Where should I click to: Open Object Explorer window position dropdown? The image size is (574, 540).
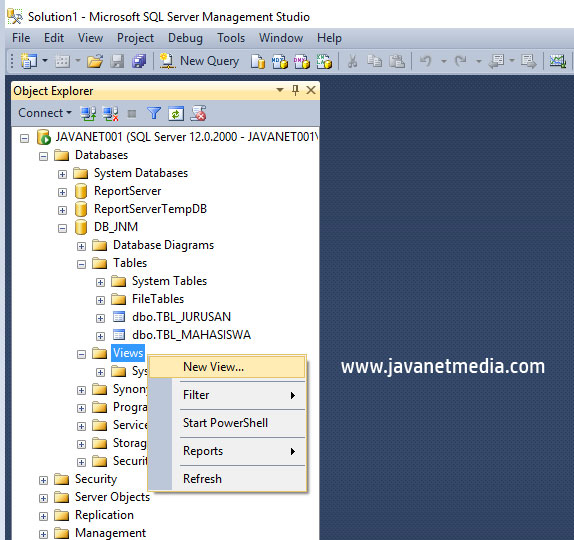[x=280, y=90]
